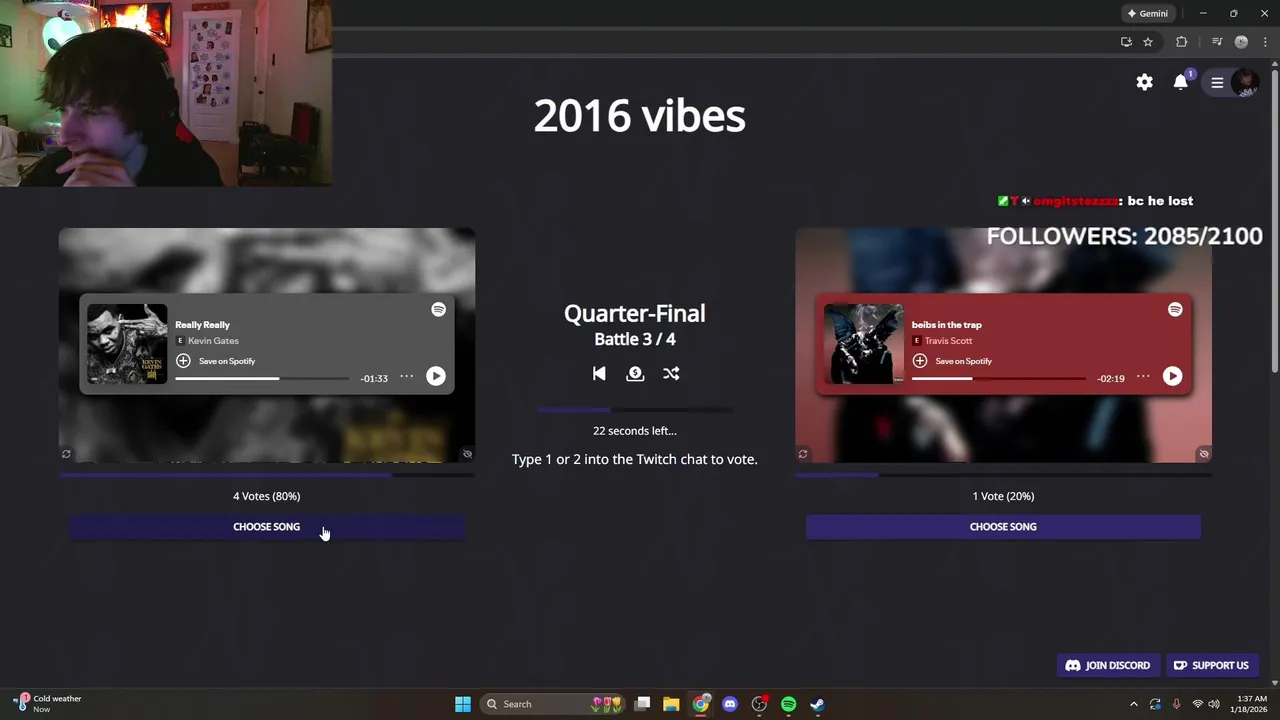This screenshot has height=720, width=1280.
Task: Click the Quarter-Final heading
Action: point(635,313)
